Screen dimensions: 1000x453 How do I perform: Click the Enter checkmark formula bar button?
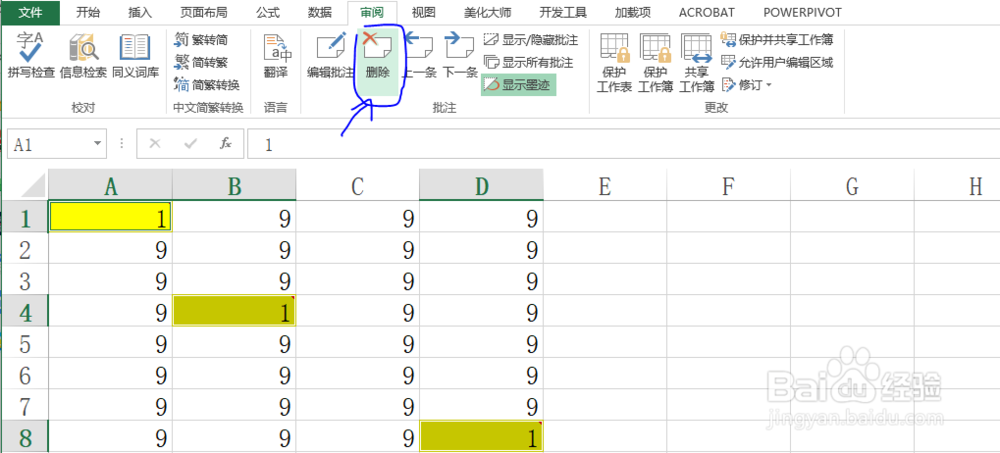[x=190, y=144]
